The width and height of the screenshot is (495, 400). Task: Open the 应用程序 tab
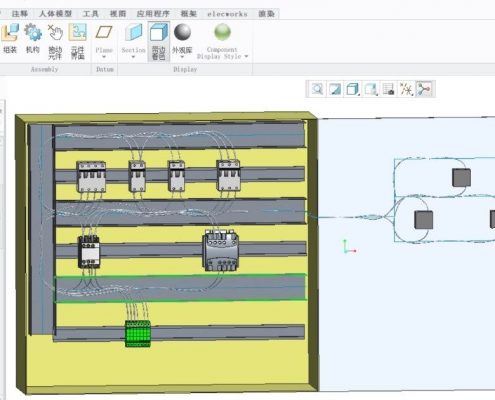tap(153, 14)
